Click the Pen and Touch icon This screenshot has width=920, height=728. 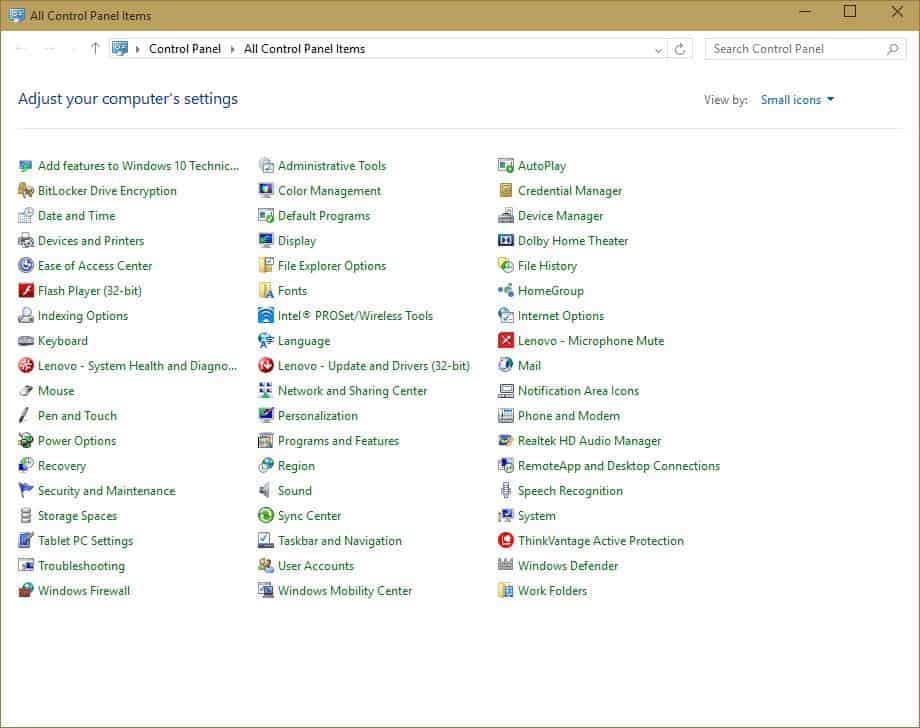24,416
